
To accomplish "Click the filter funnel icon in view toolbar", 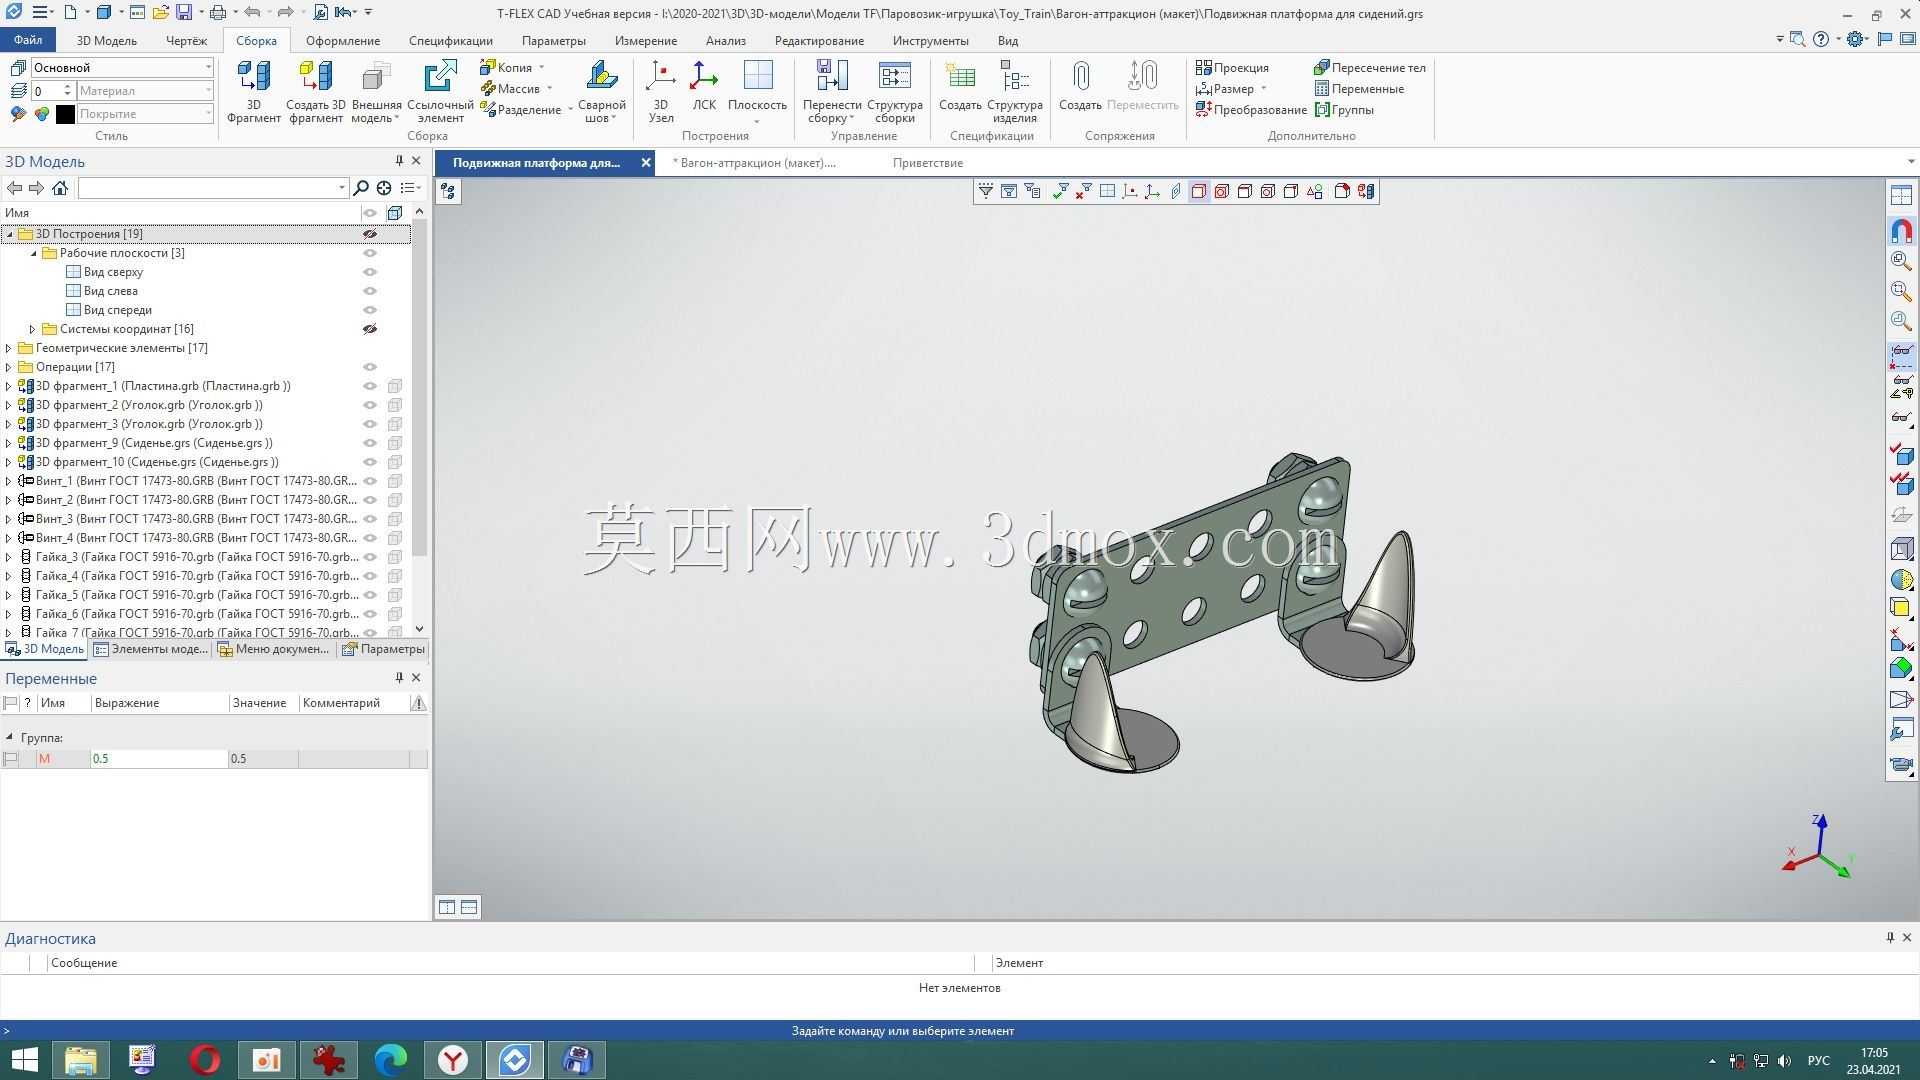I will point(986,191).
